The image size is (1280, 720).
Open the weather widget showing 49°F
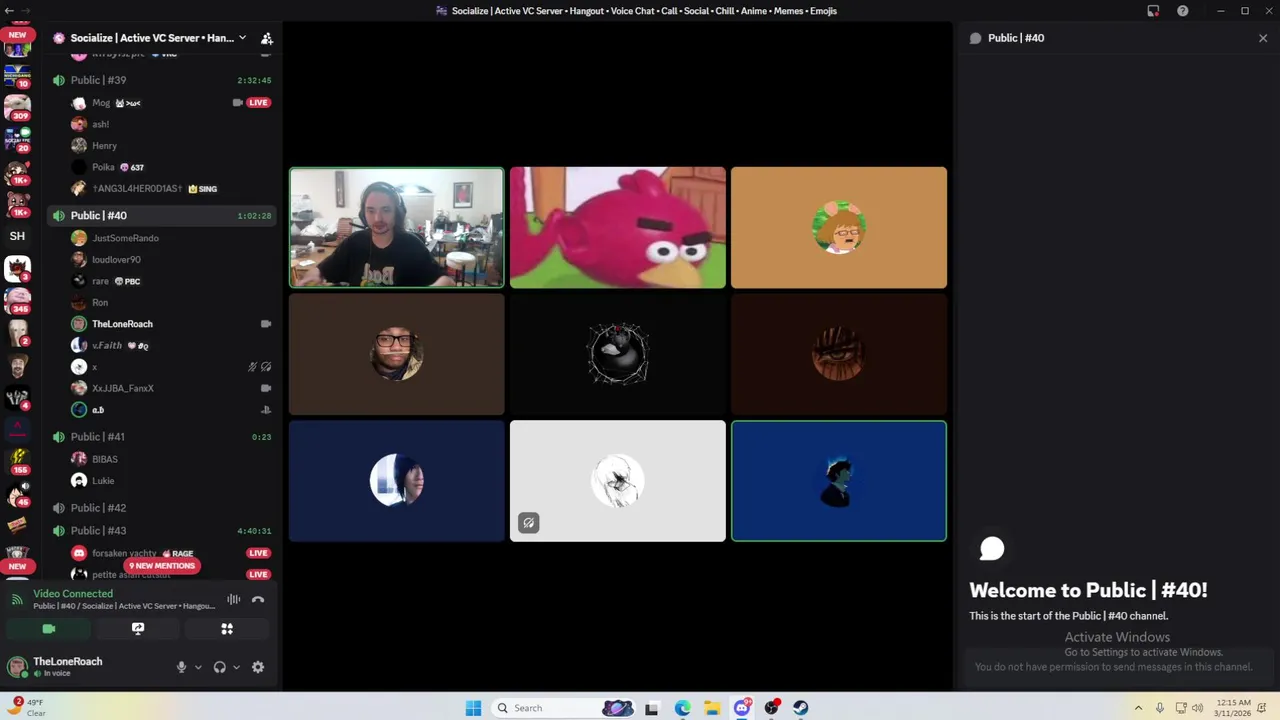coord(28,707)
